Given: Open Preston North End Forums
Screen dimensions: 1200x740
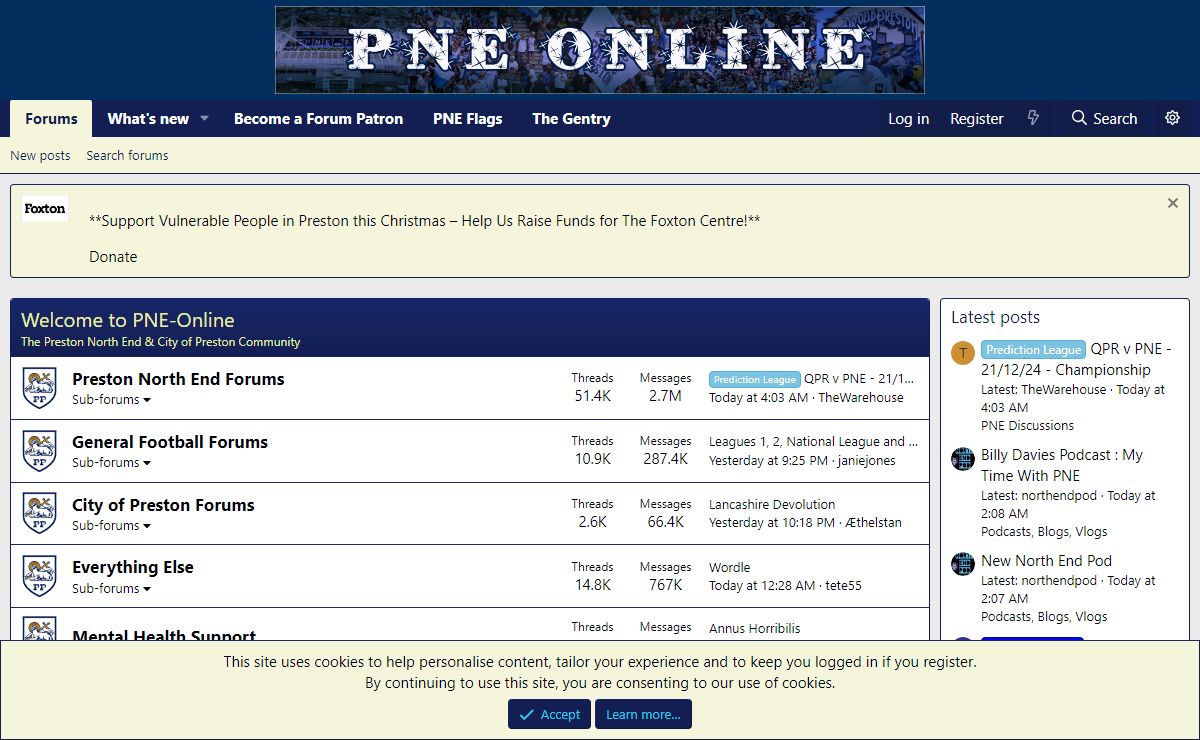Looking at the screenshot, I should [x=178, y=379].
